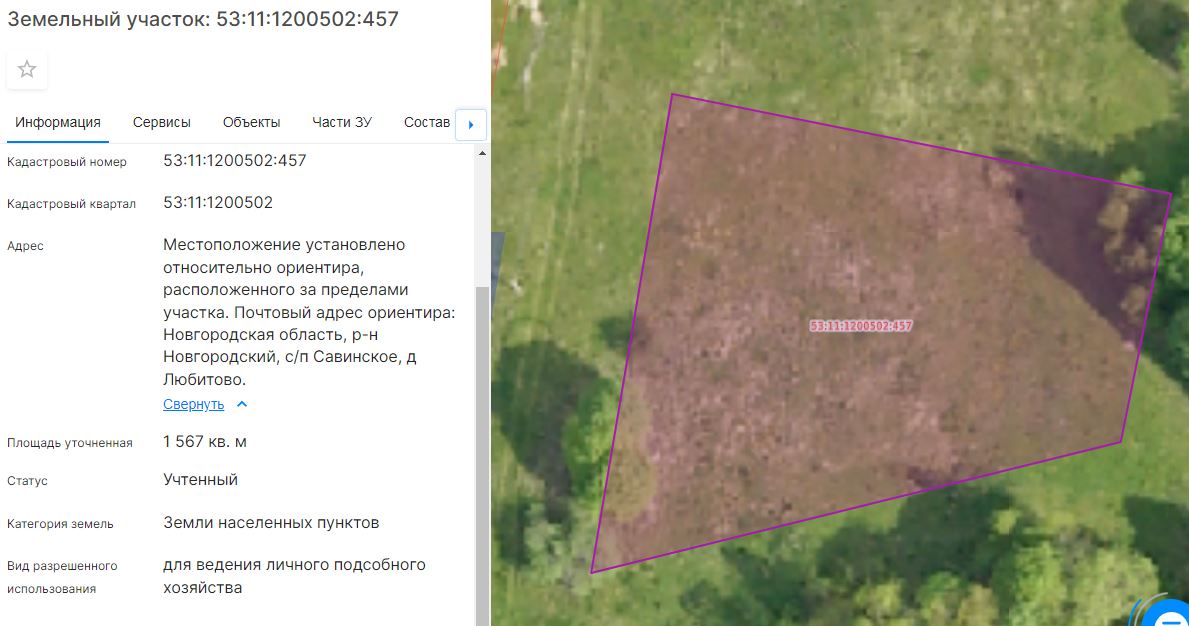Click the Вид разрешенного использования label
Viewport: 1189px width, 626px height.
[62, 577]
